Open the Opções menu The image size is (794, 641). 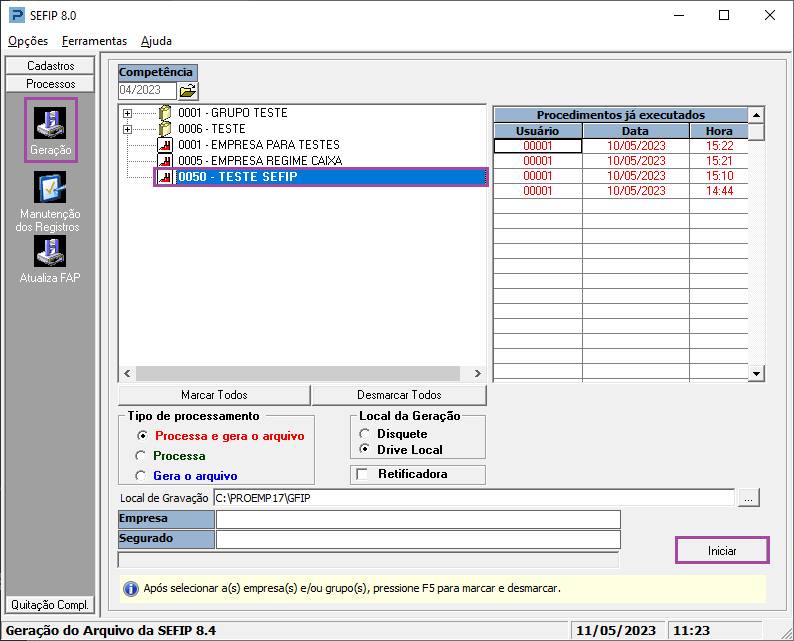click(x=28, y=41)
